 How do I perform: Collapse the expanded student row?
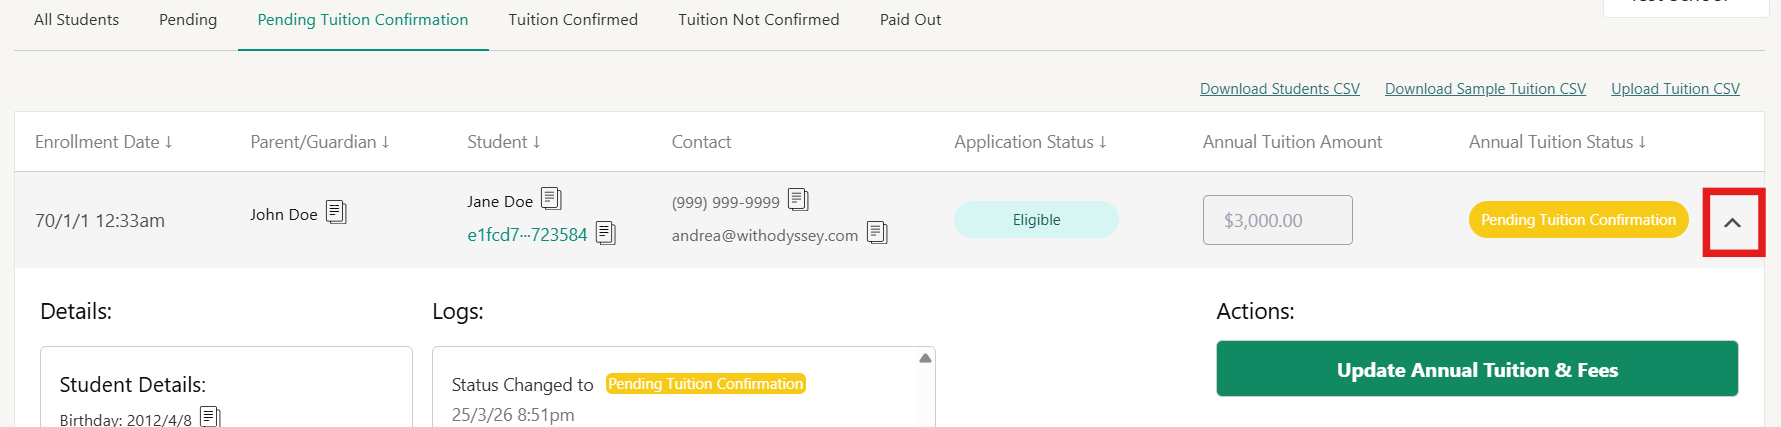point(1733,222)
